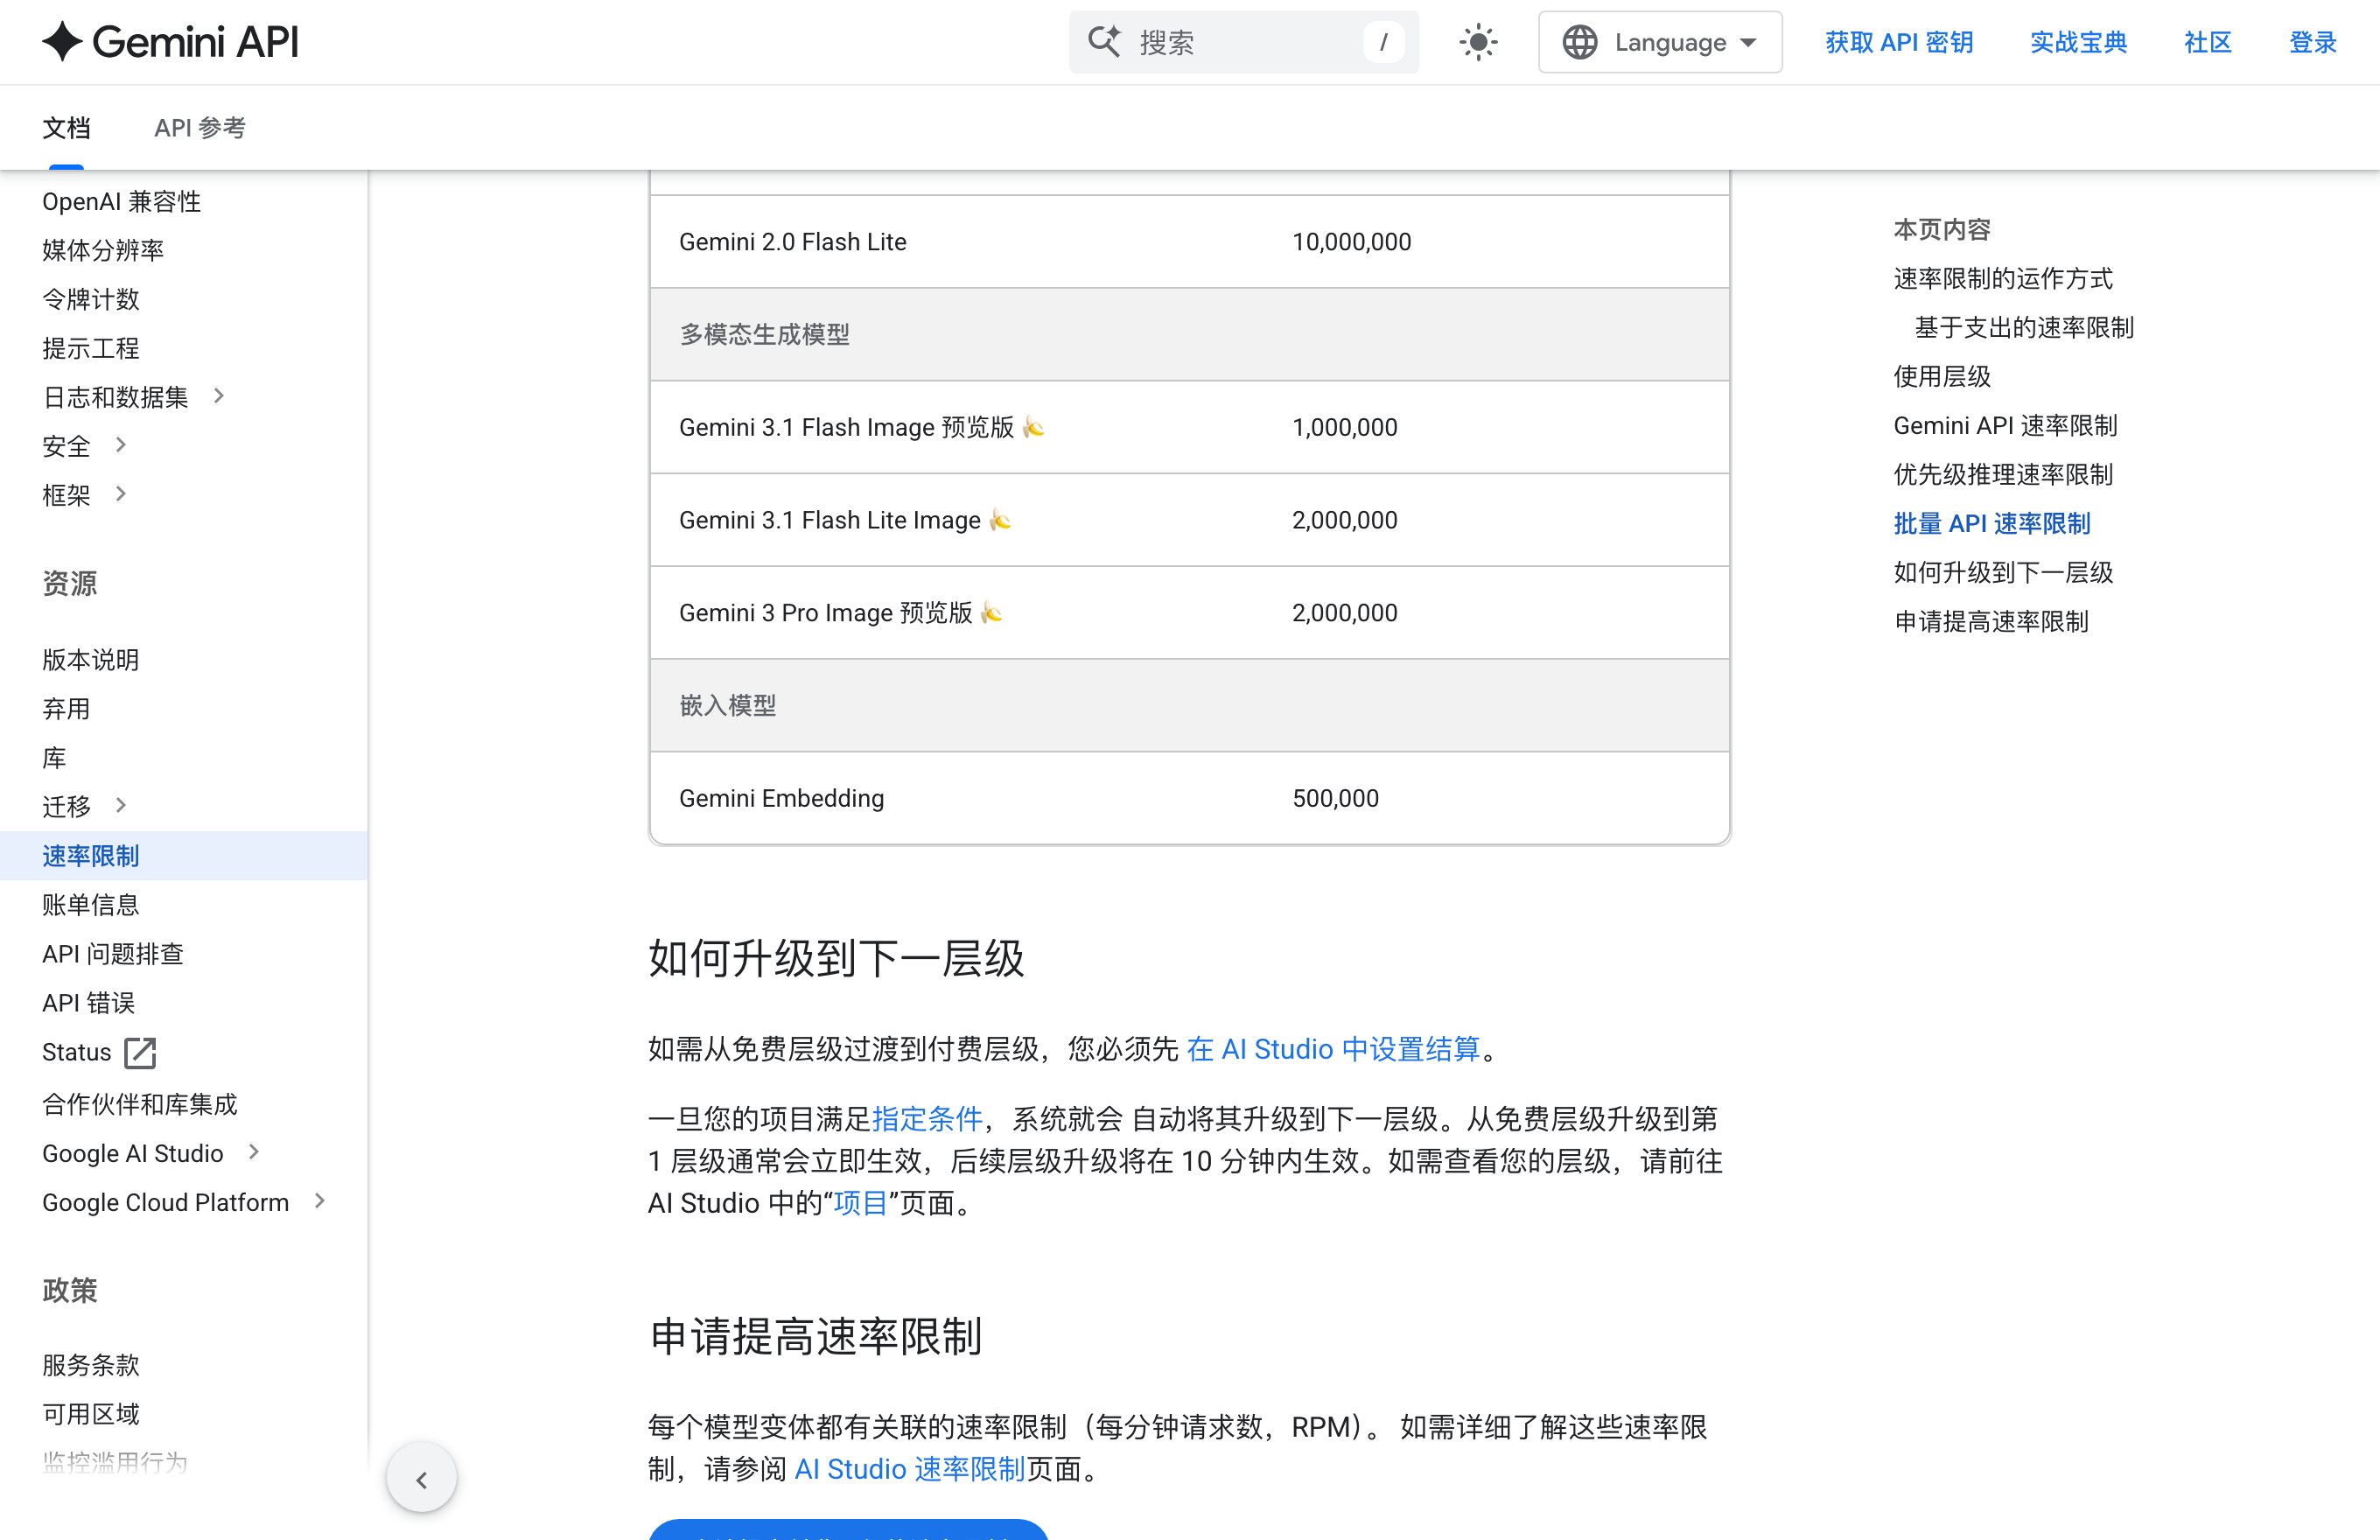Open 库 in sidebar
Image resolution: width=2380 pixels, height=1540 pixels.
(x=54, y=758)
